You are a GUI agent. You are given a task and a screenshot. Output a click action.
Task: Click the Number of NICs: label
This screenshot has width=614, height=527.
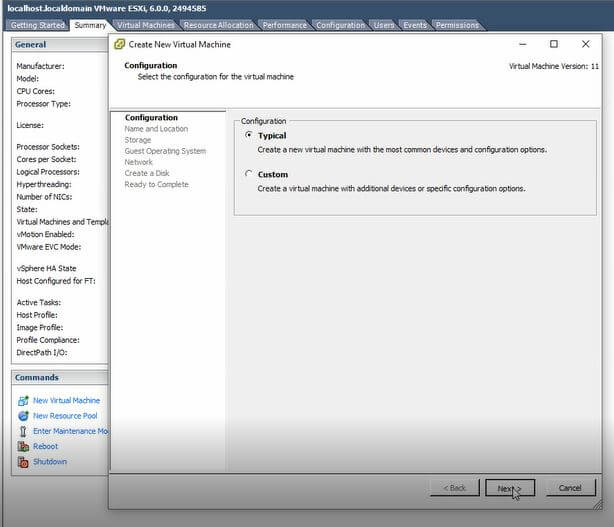tap(44, 197)
